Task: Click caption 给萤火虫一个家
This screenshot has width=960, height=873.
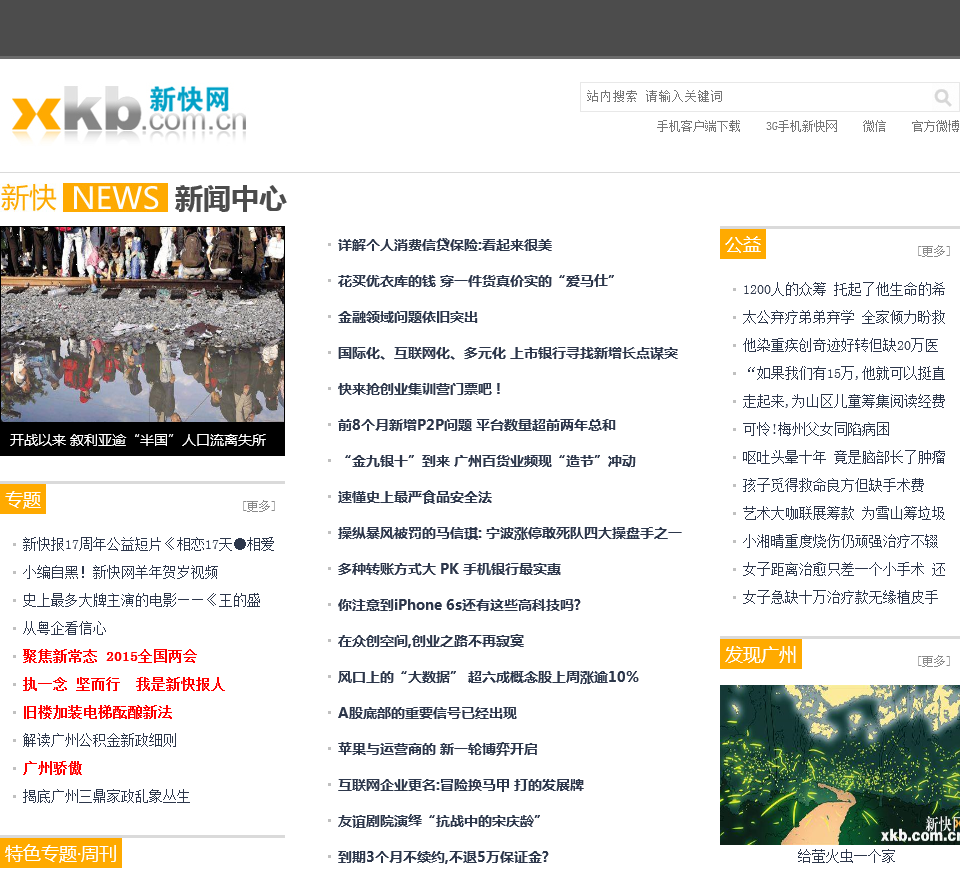Action: tap(846, 856)
